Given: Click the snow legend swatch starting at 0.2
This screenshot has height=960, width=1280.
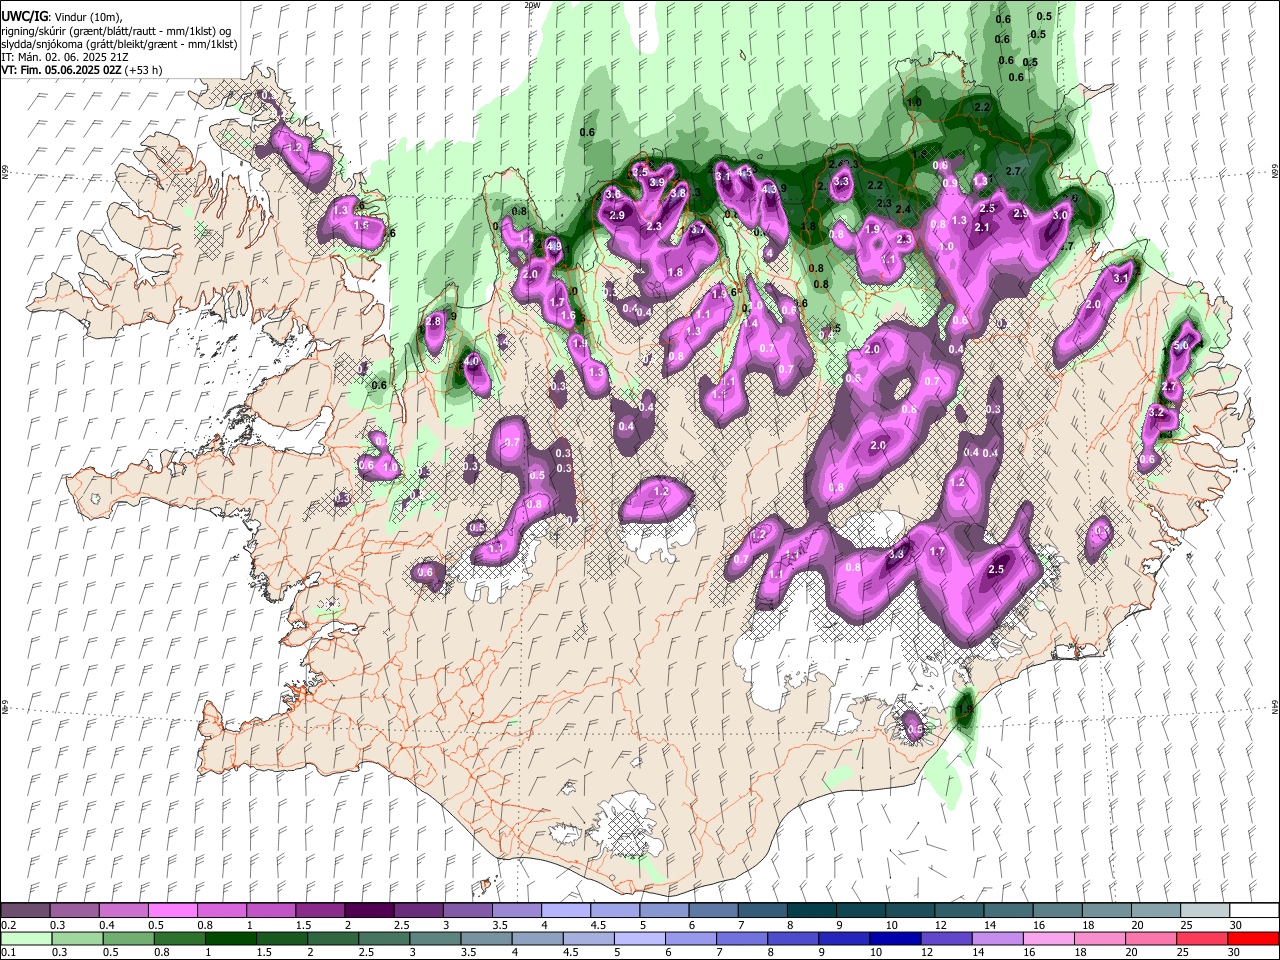Looking at the screenshot, I should (26, 911).
